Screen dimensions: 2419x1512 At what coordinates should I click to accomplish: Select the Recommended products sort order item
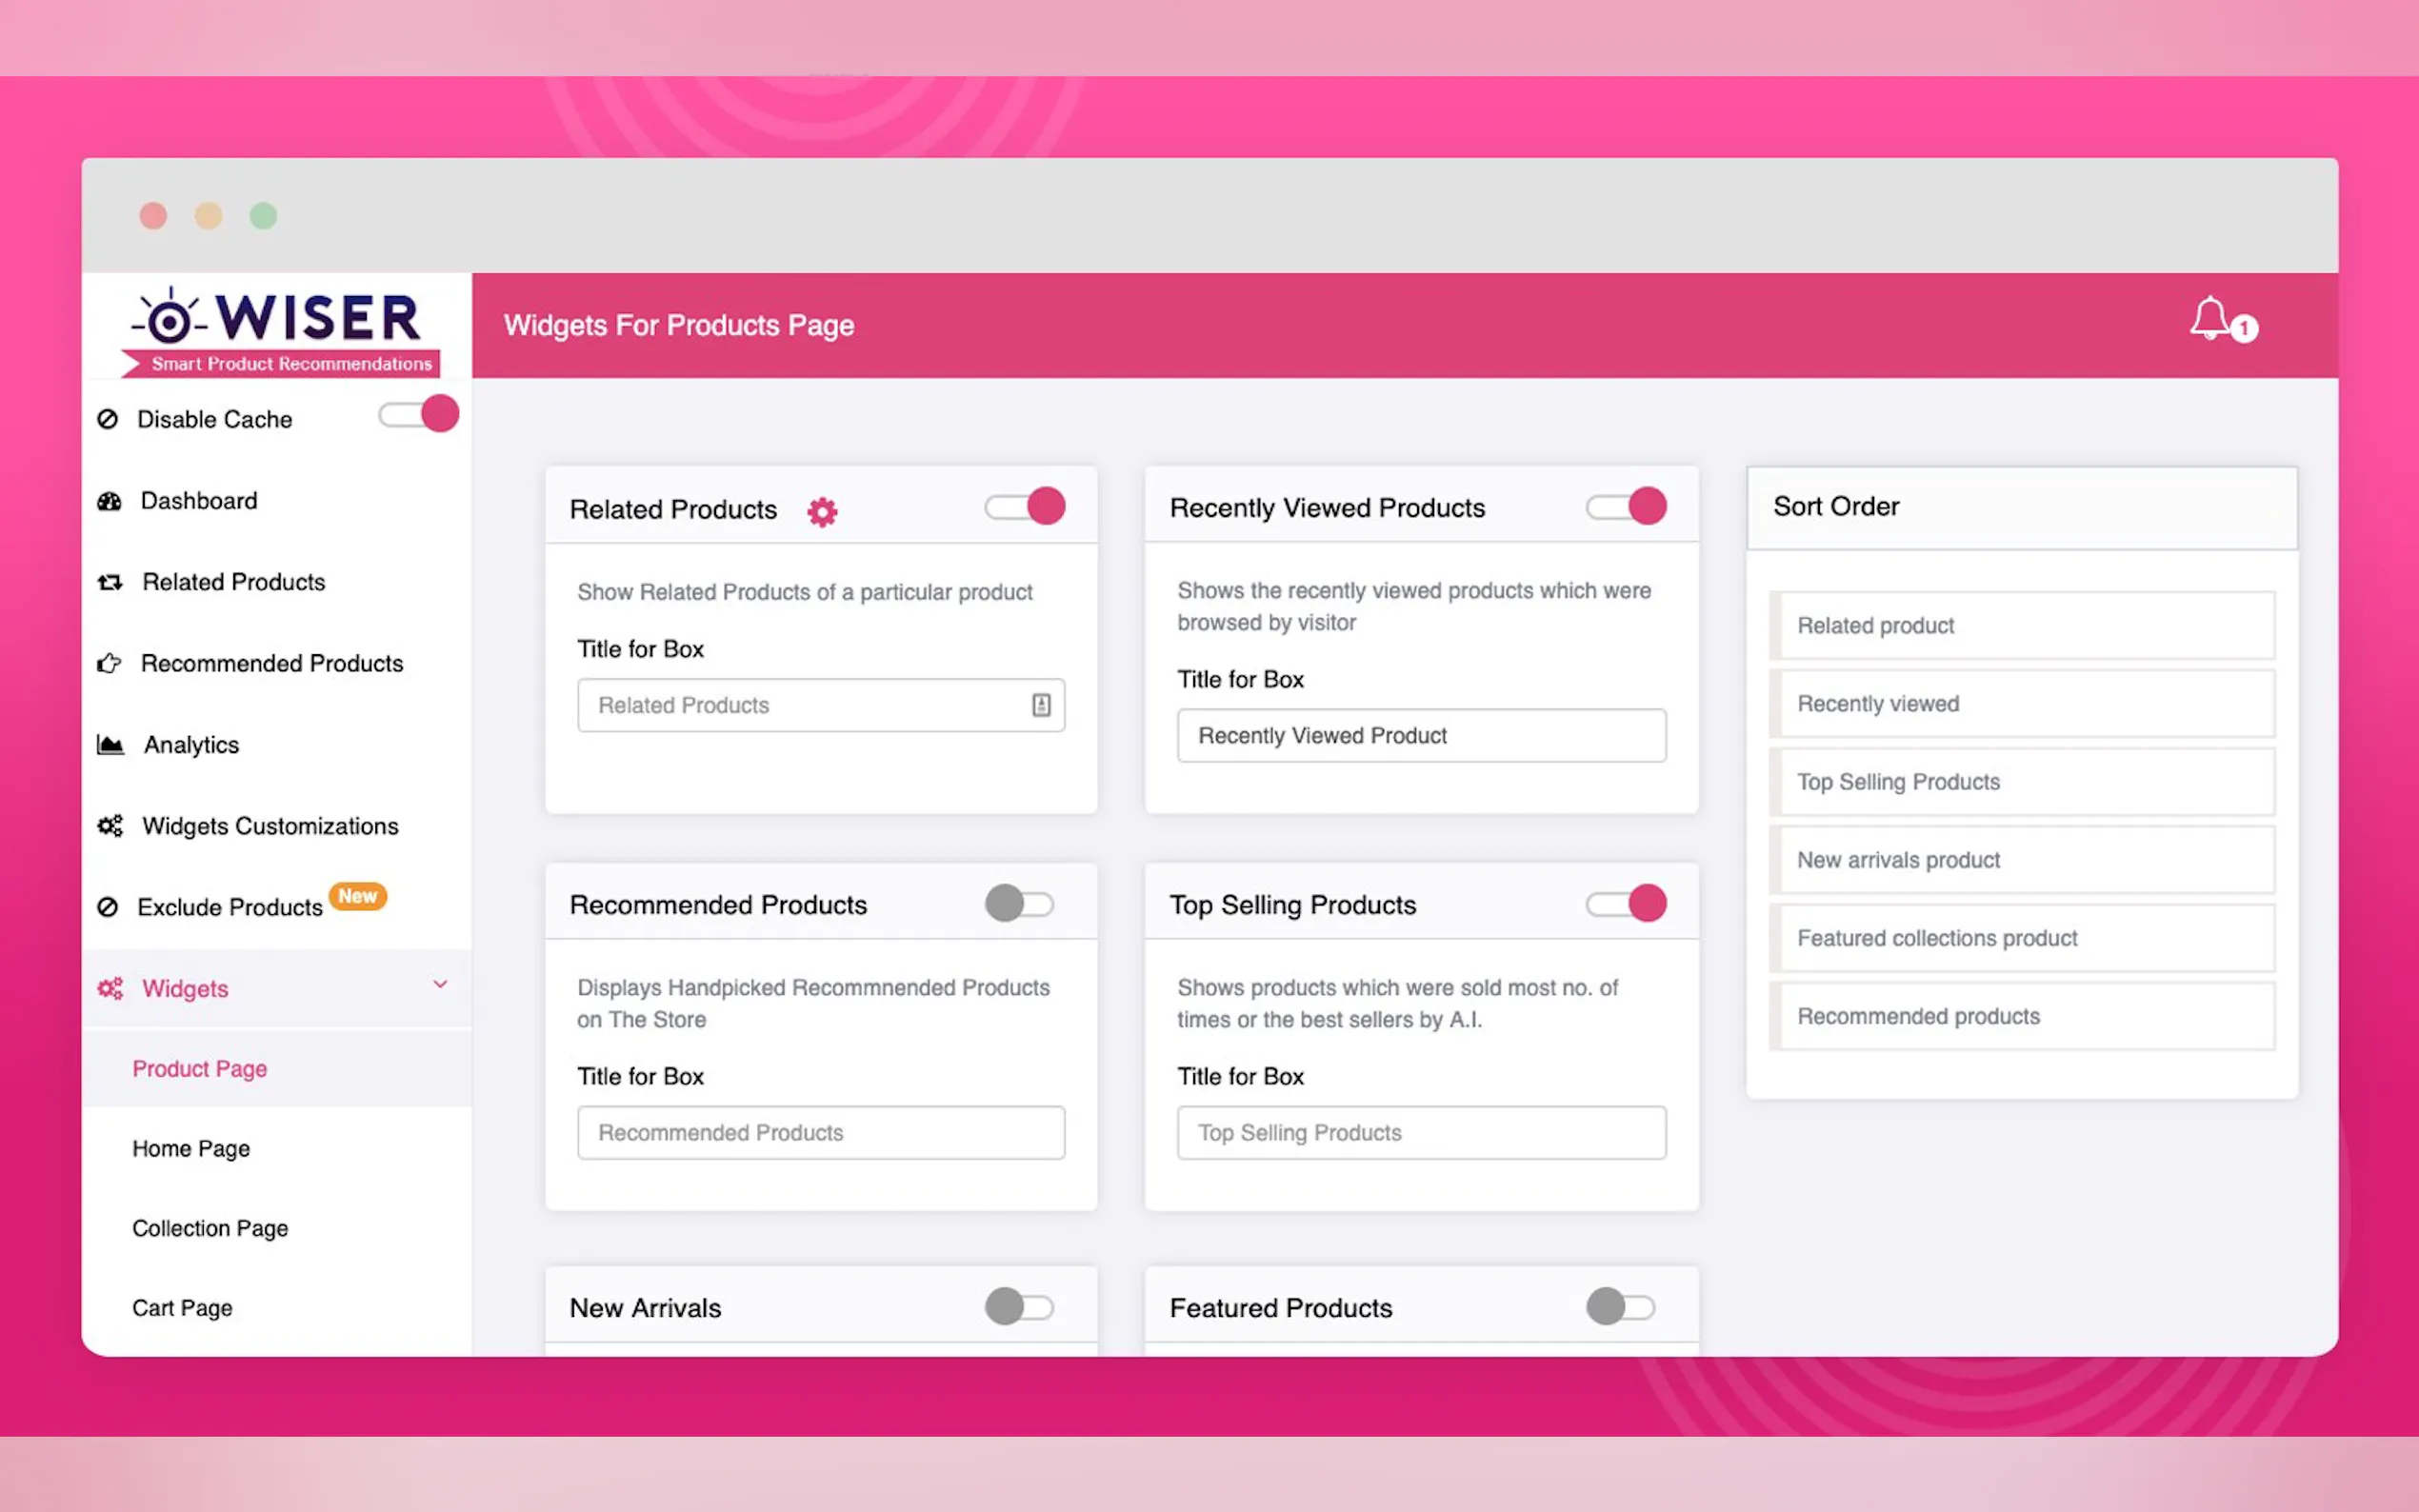point(2022,1016)
